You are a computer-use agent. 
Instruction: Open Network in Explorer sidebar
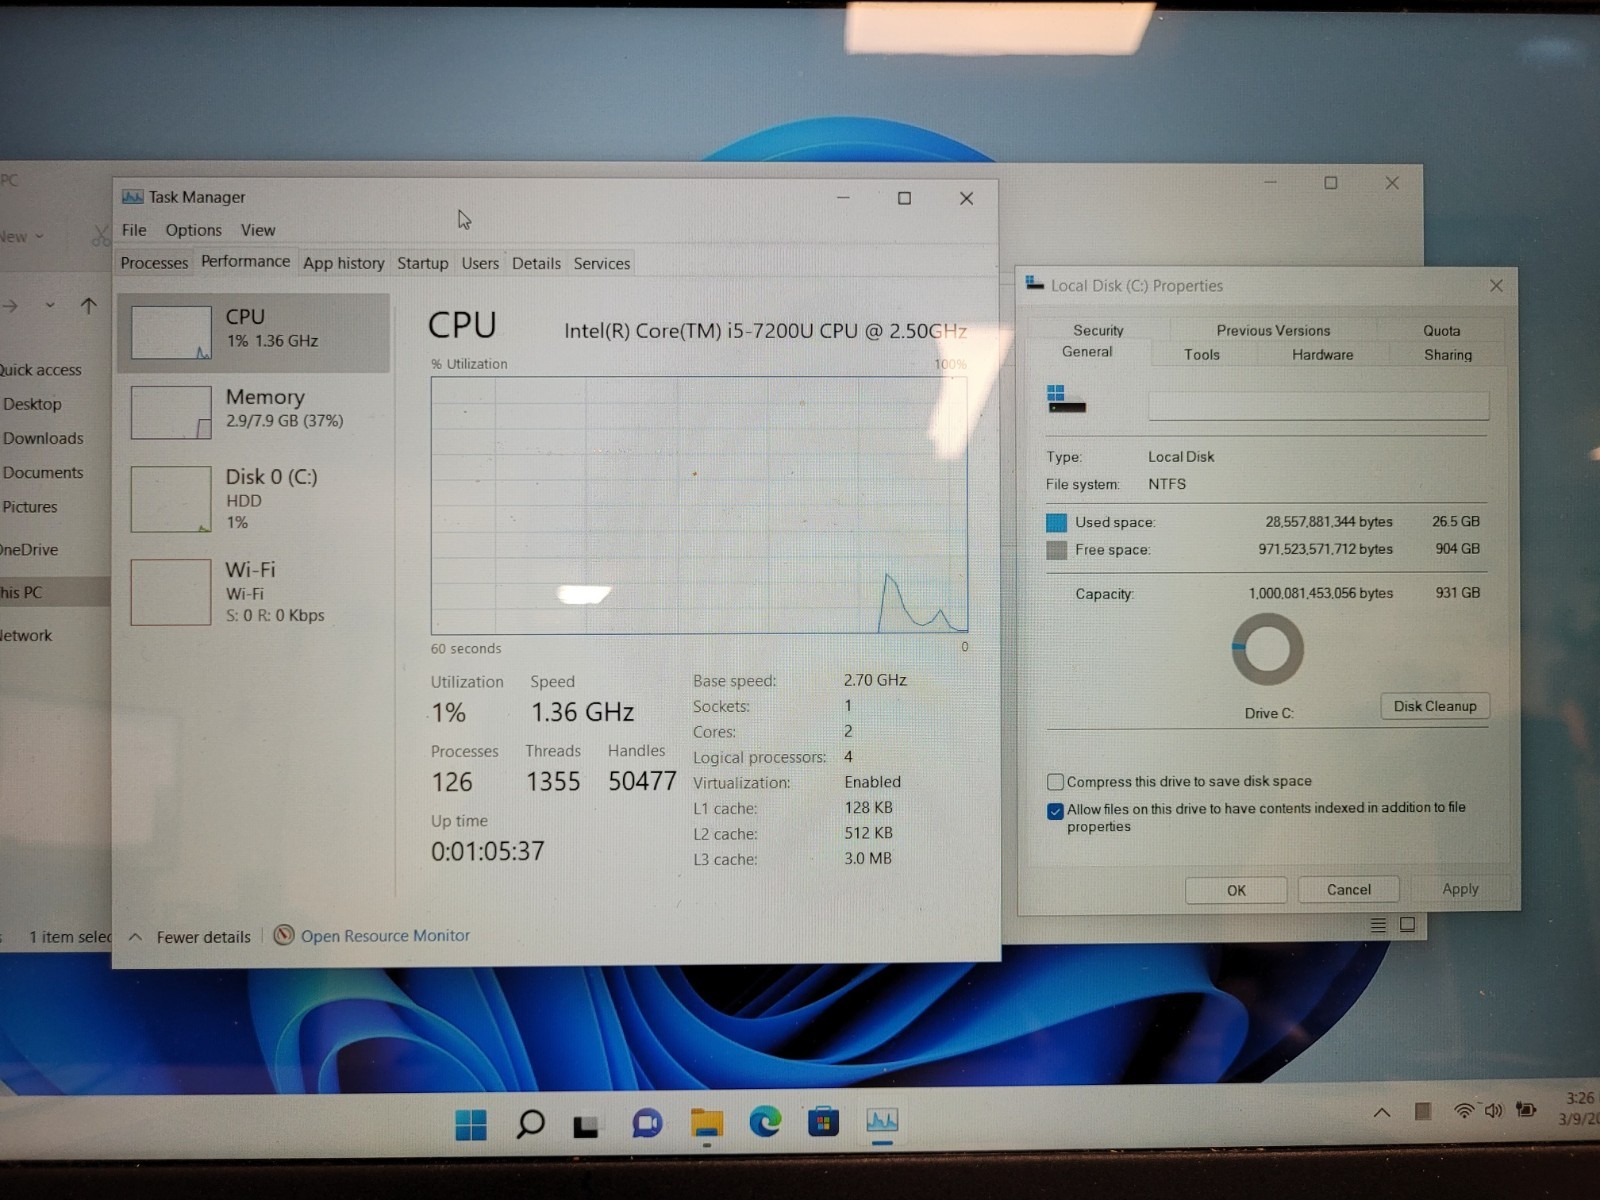pos(26,635)
